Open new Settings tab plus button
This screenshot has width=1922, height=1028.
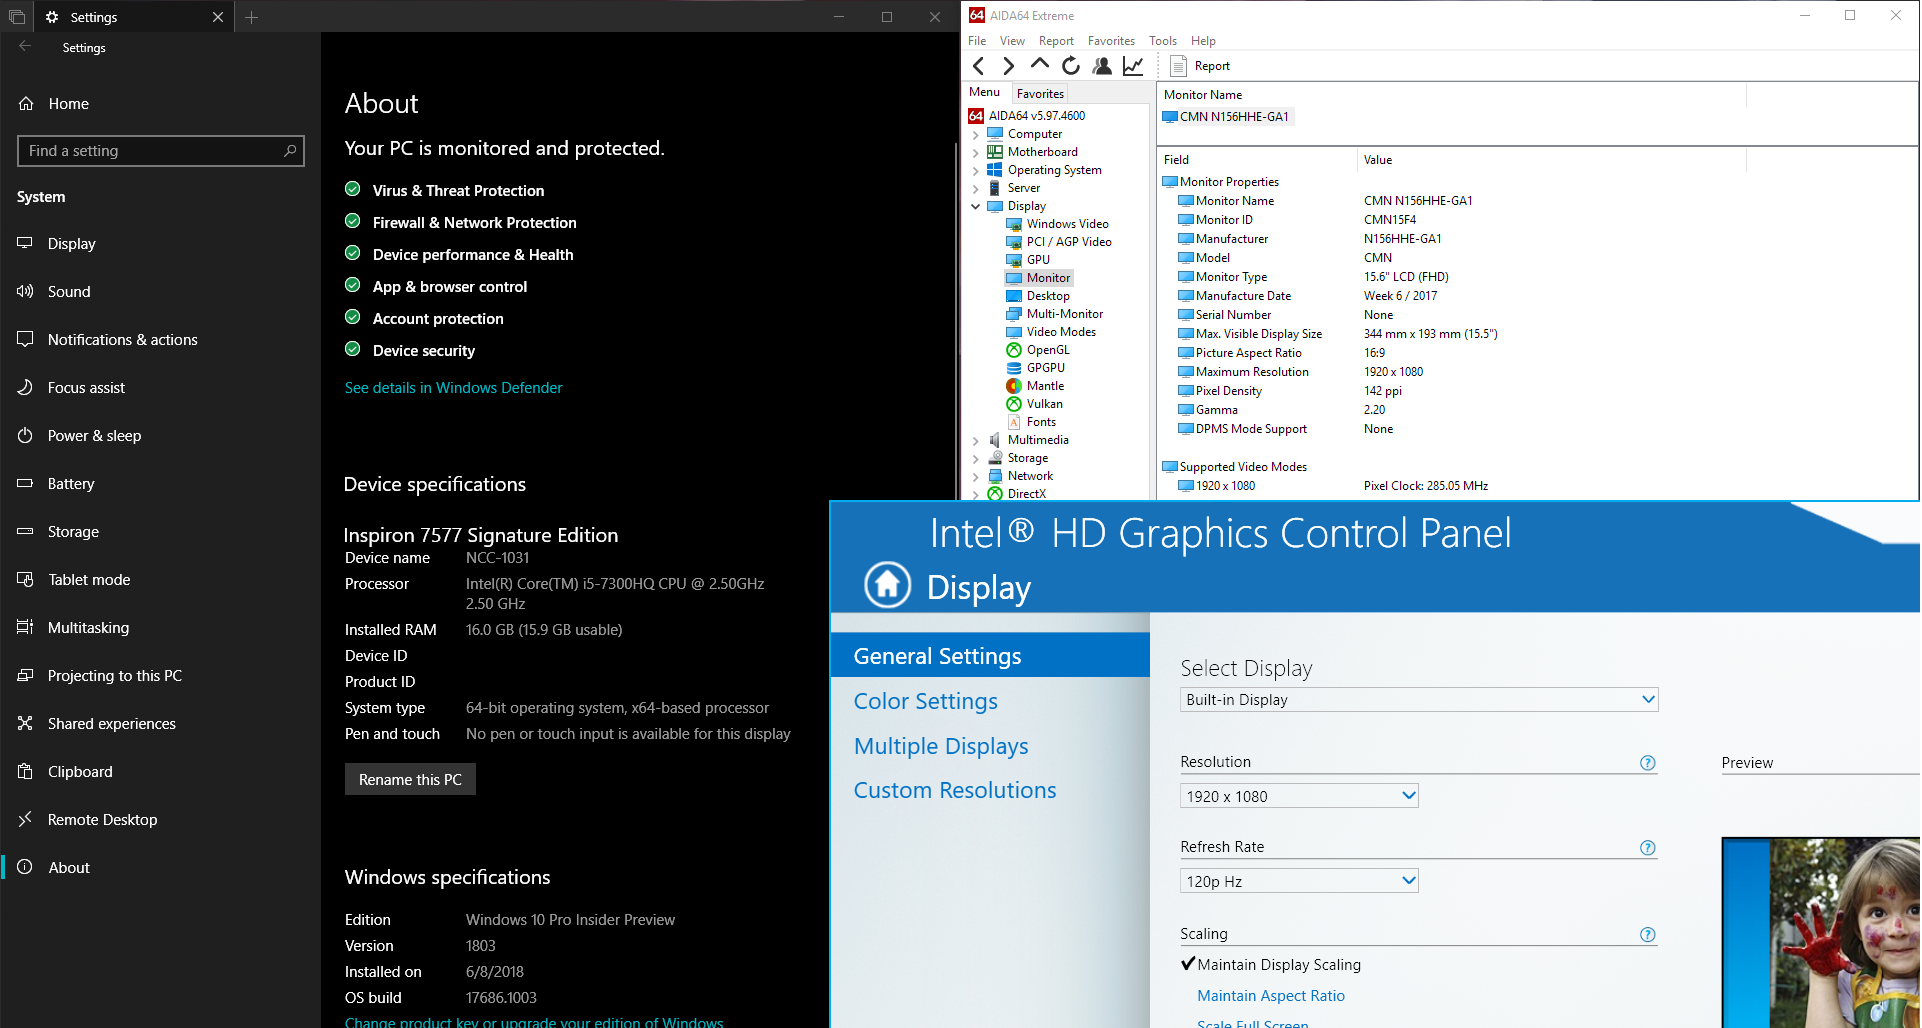pyautogui.click(x=252, y=17)
